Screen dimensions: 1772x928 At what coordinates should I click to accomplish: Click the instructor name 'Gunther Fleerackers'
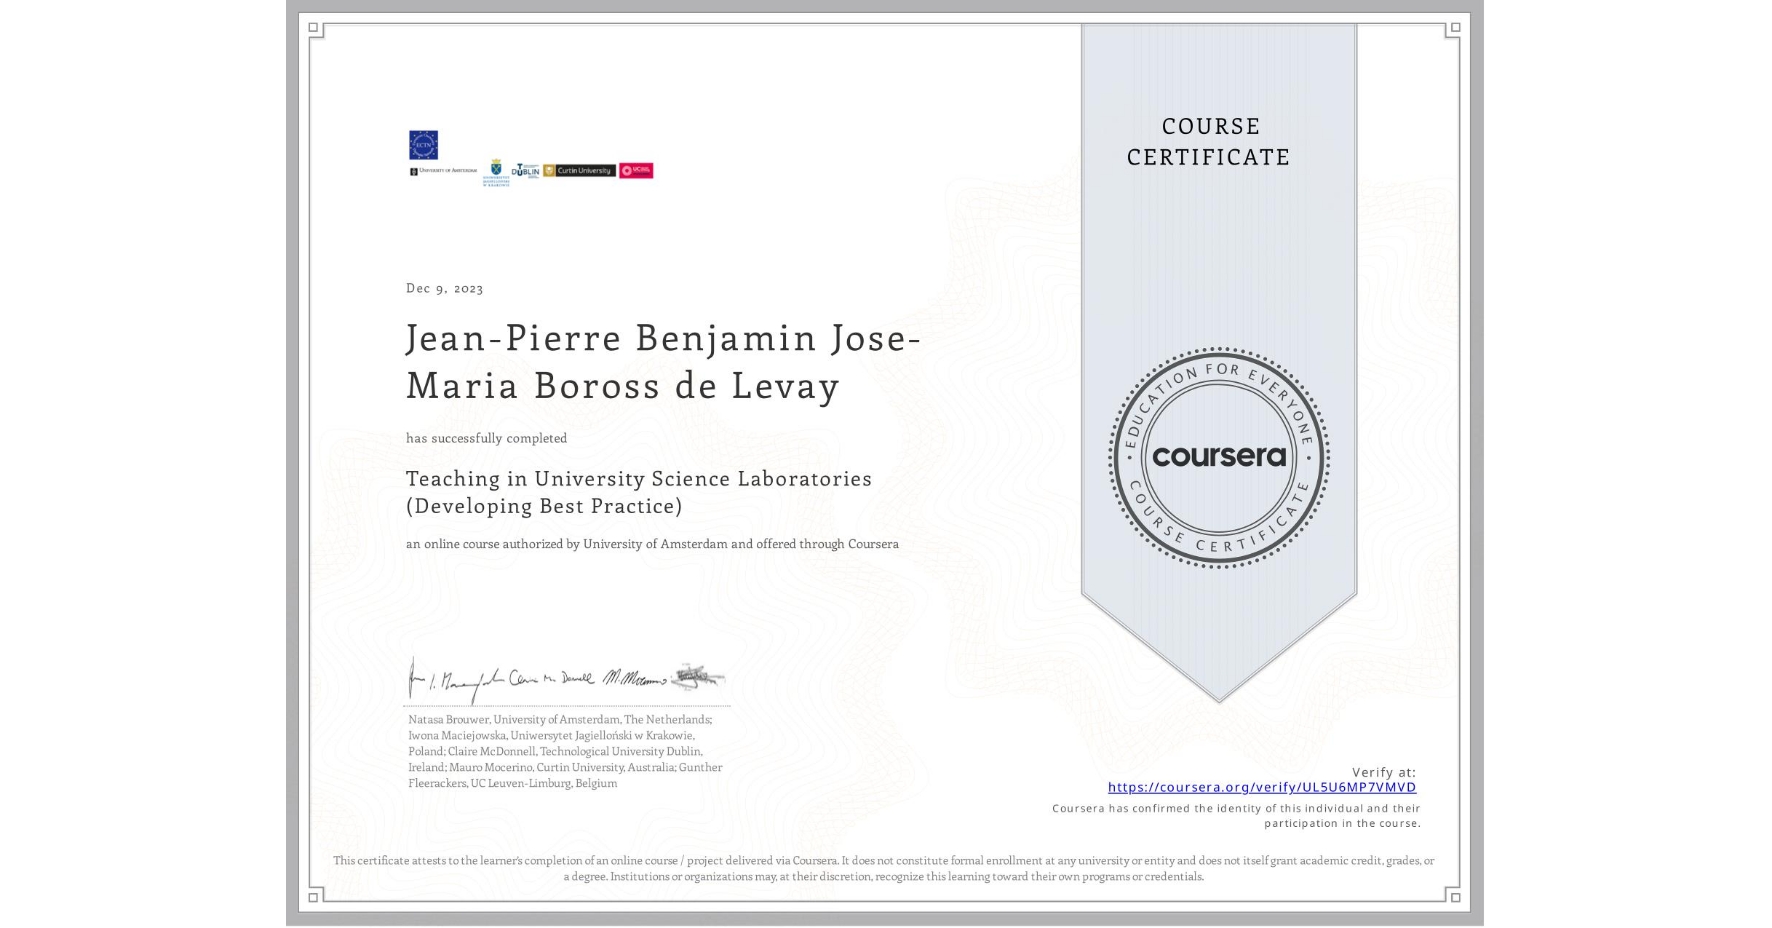(x=565, y=775)
